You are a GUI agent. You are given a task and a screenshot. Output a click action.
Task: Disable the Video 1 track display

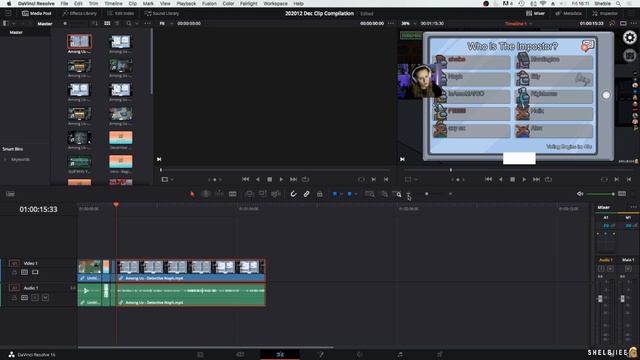pos(35,272)
